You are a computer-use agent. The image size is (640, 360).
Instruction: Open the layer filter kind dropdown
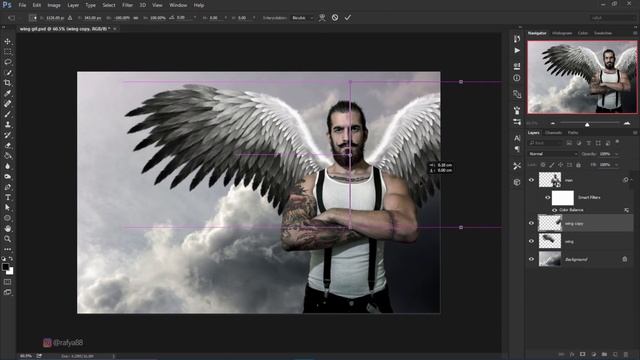coord(546,143)
